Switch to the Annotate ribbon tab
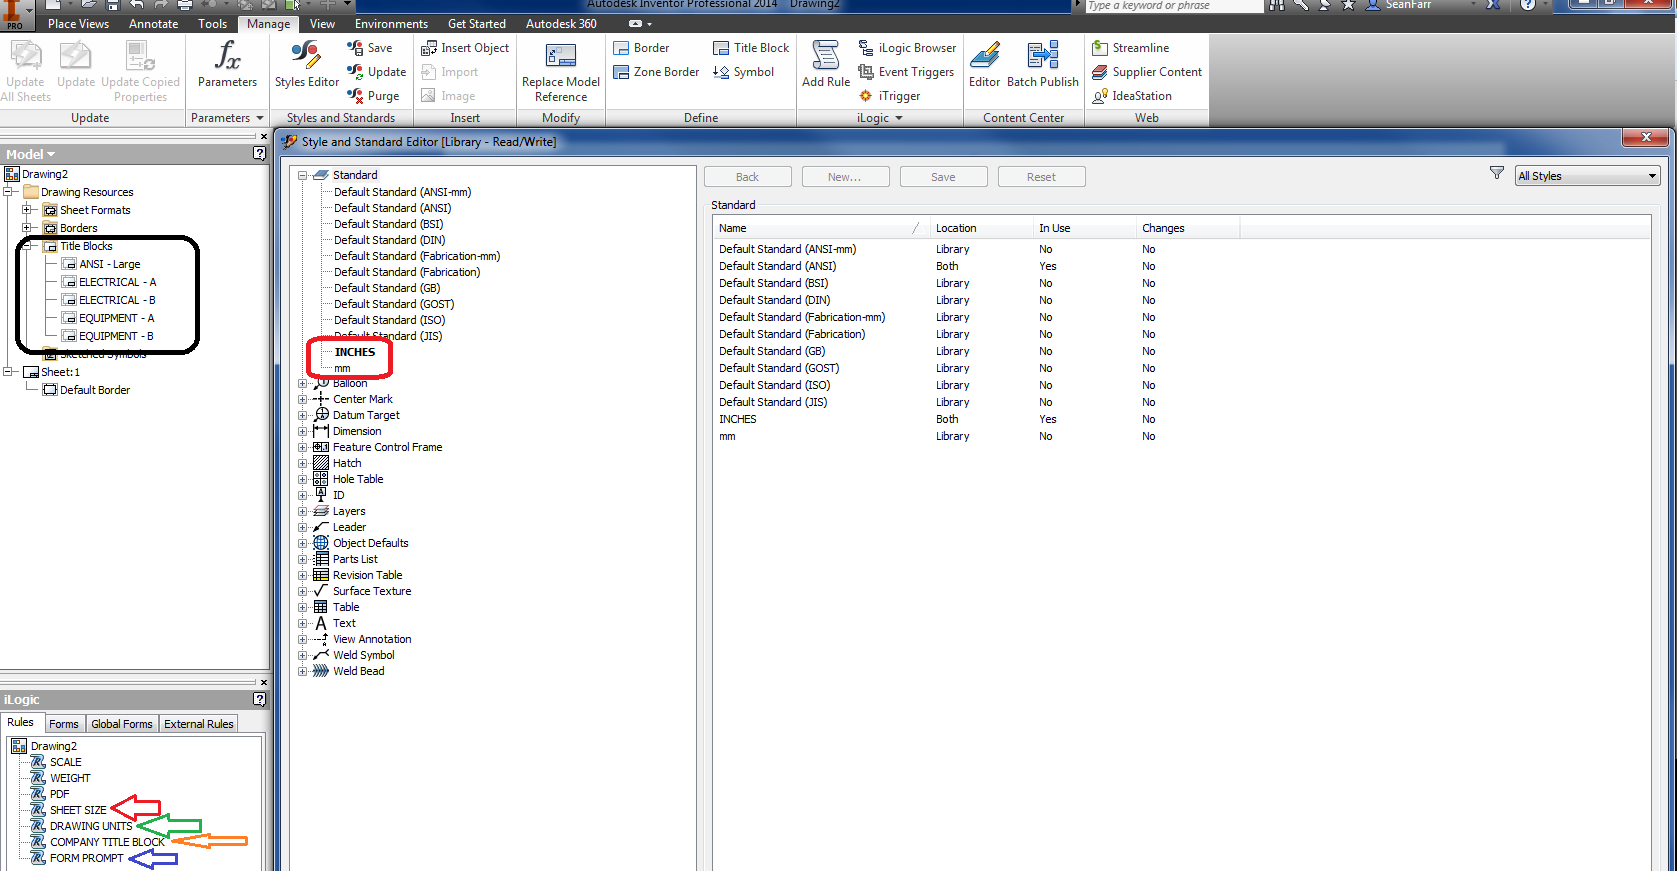Image resolution: width=1677 pixels, height=871 pixels. coord(153,24)
